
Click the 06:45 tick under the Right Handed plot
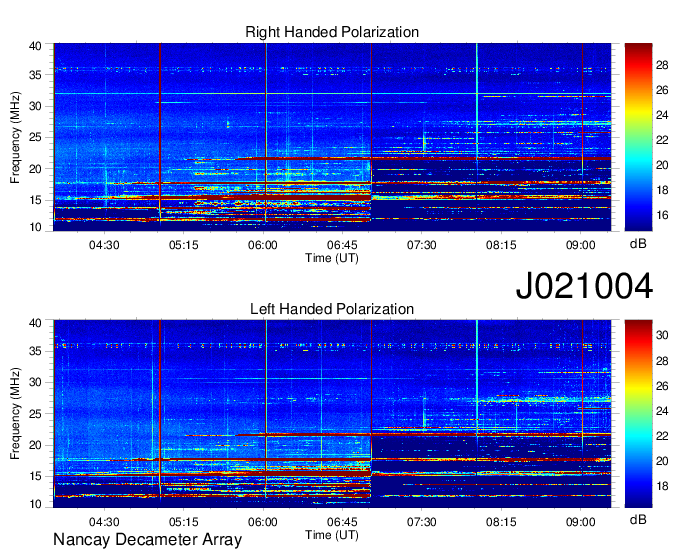coord(342,245)
